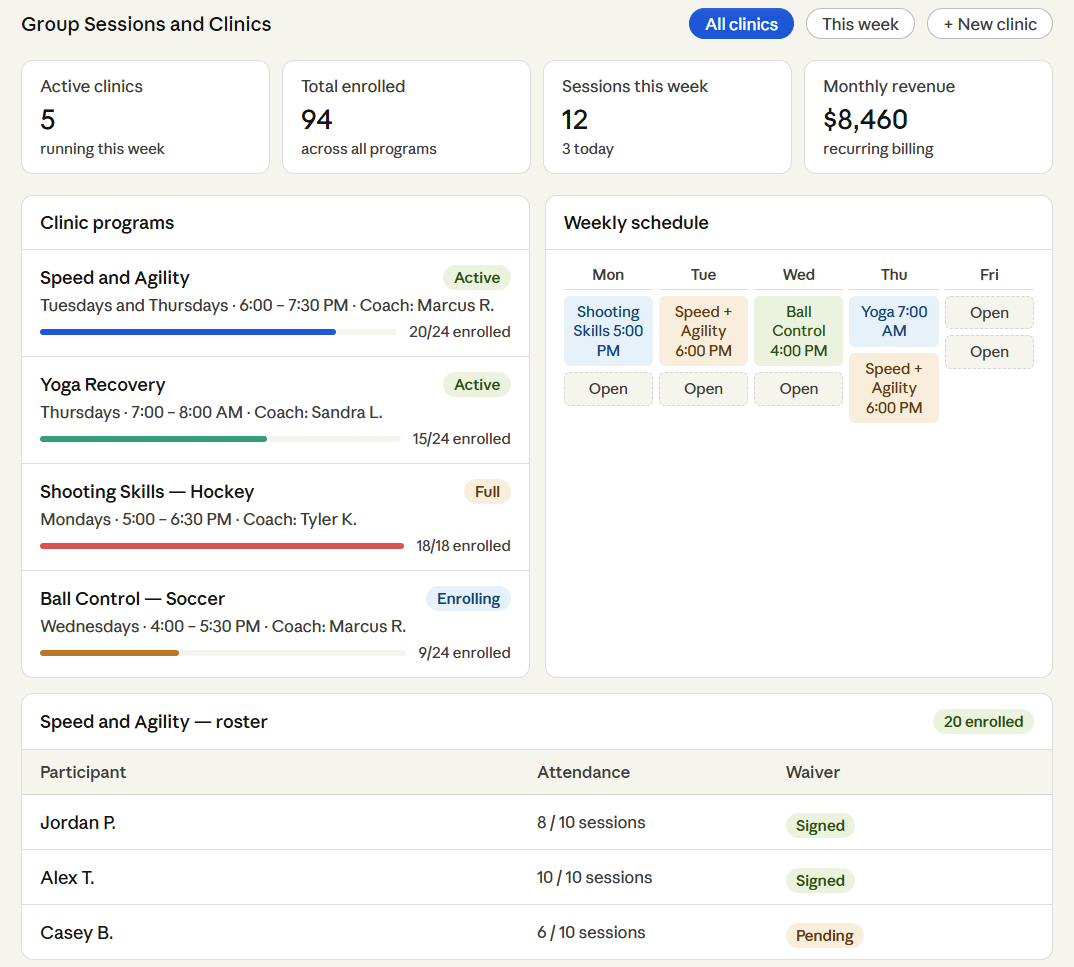Open the Speed and Agility program
The image size is (1074, 967).
[115, 278]
